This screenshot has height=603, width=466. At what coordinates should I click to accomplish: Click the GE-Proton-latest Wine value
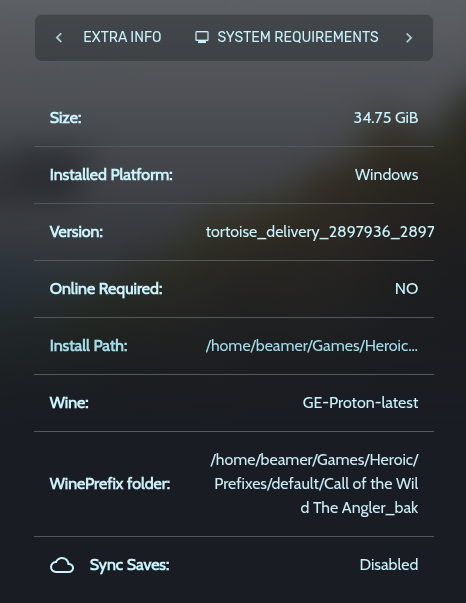point(360,403)
